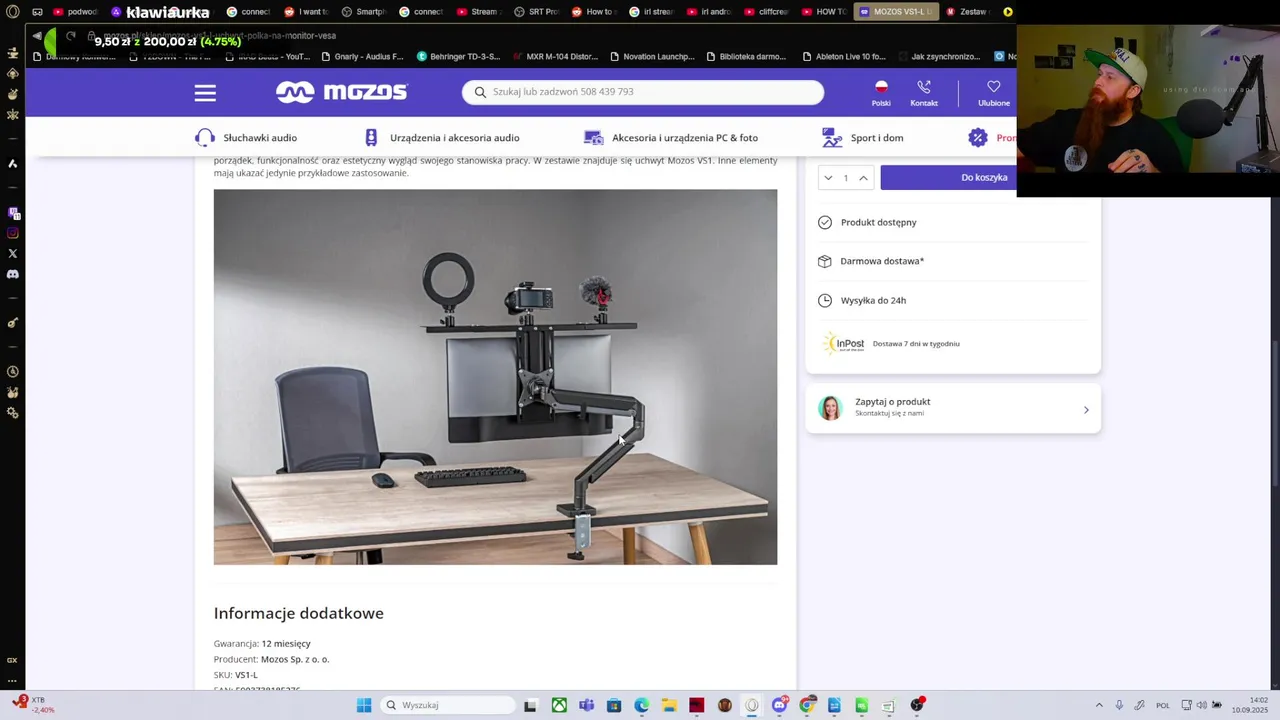This screenshot has height=720, width=1280.
Task: Increase product quantity with up arrow
Action: pyautogui.click(x=863, y=178)
